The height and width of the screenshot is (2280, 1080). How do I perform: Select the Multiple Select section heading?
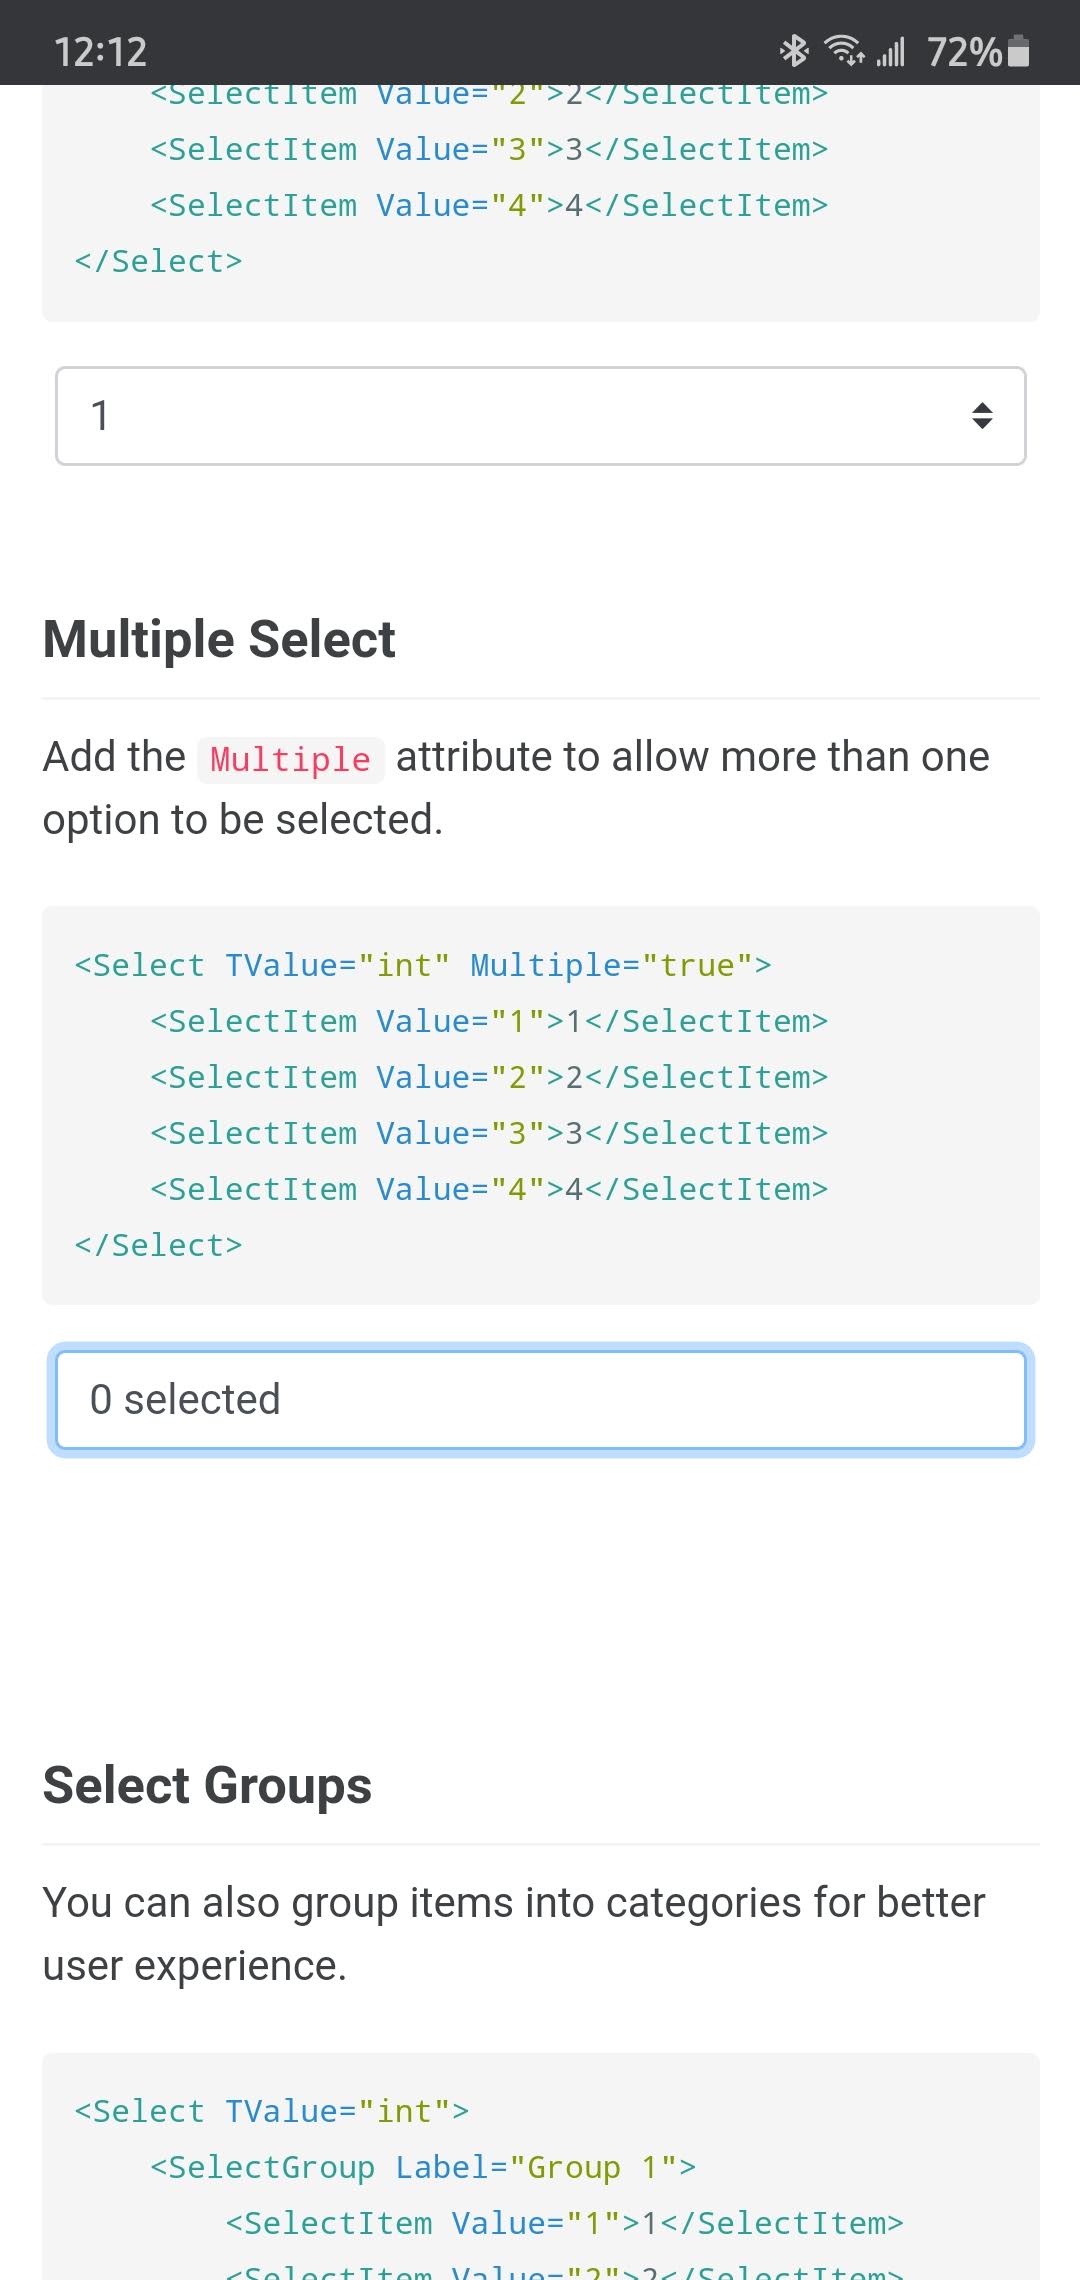click(x=218, y=638)
